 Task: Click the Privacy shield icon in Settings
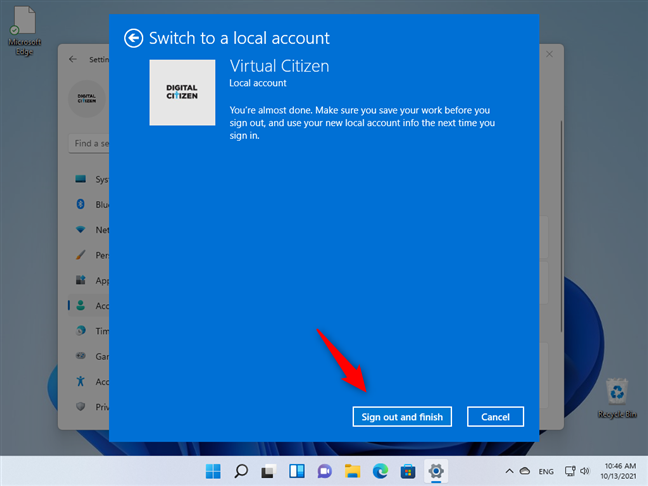point(81,407)
